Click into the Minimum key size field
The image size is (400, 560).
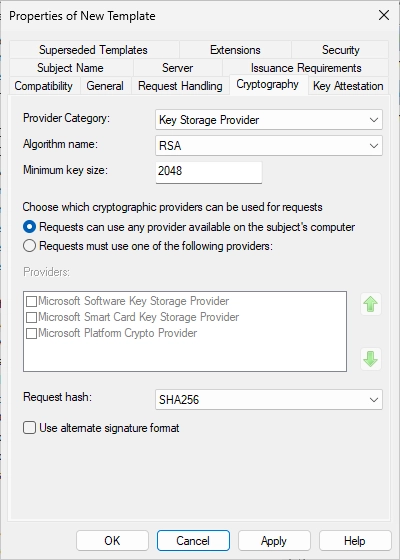pyautogui.click(x=209, y=172)
